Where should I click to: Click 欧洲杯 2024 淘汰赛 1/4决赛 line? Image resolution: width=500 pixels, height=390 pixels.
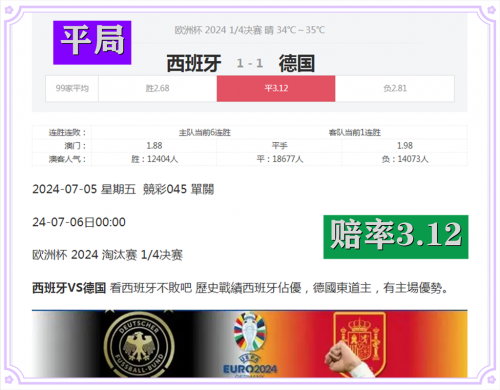point(107,255)
